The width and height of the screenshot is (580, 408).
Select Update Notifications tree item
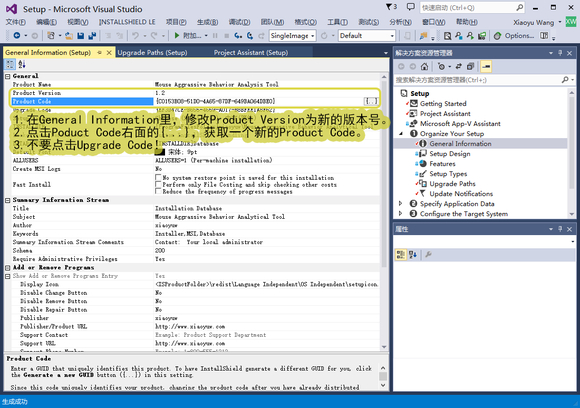[x=461, y=193]
